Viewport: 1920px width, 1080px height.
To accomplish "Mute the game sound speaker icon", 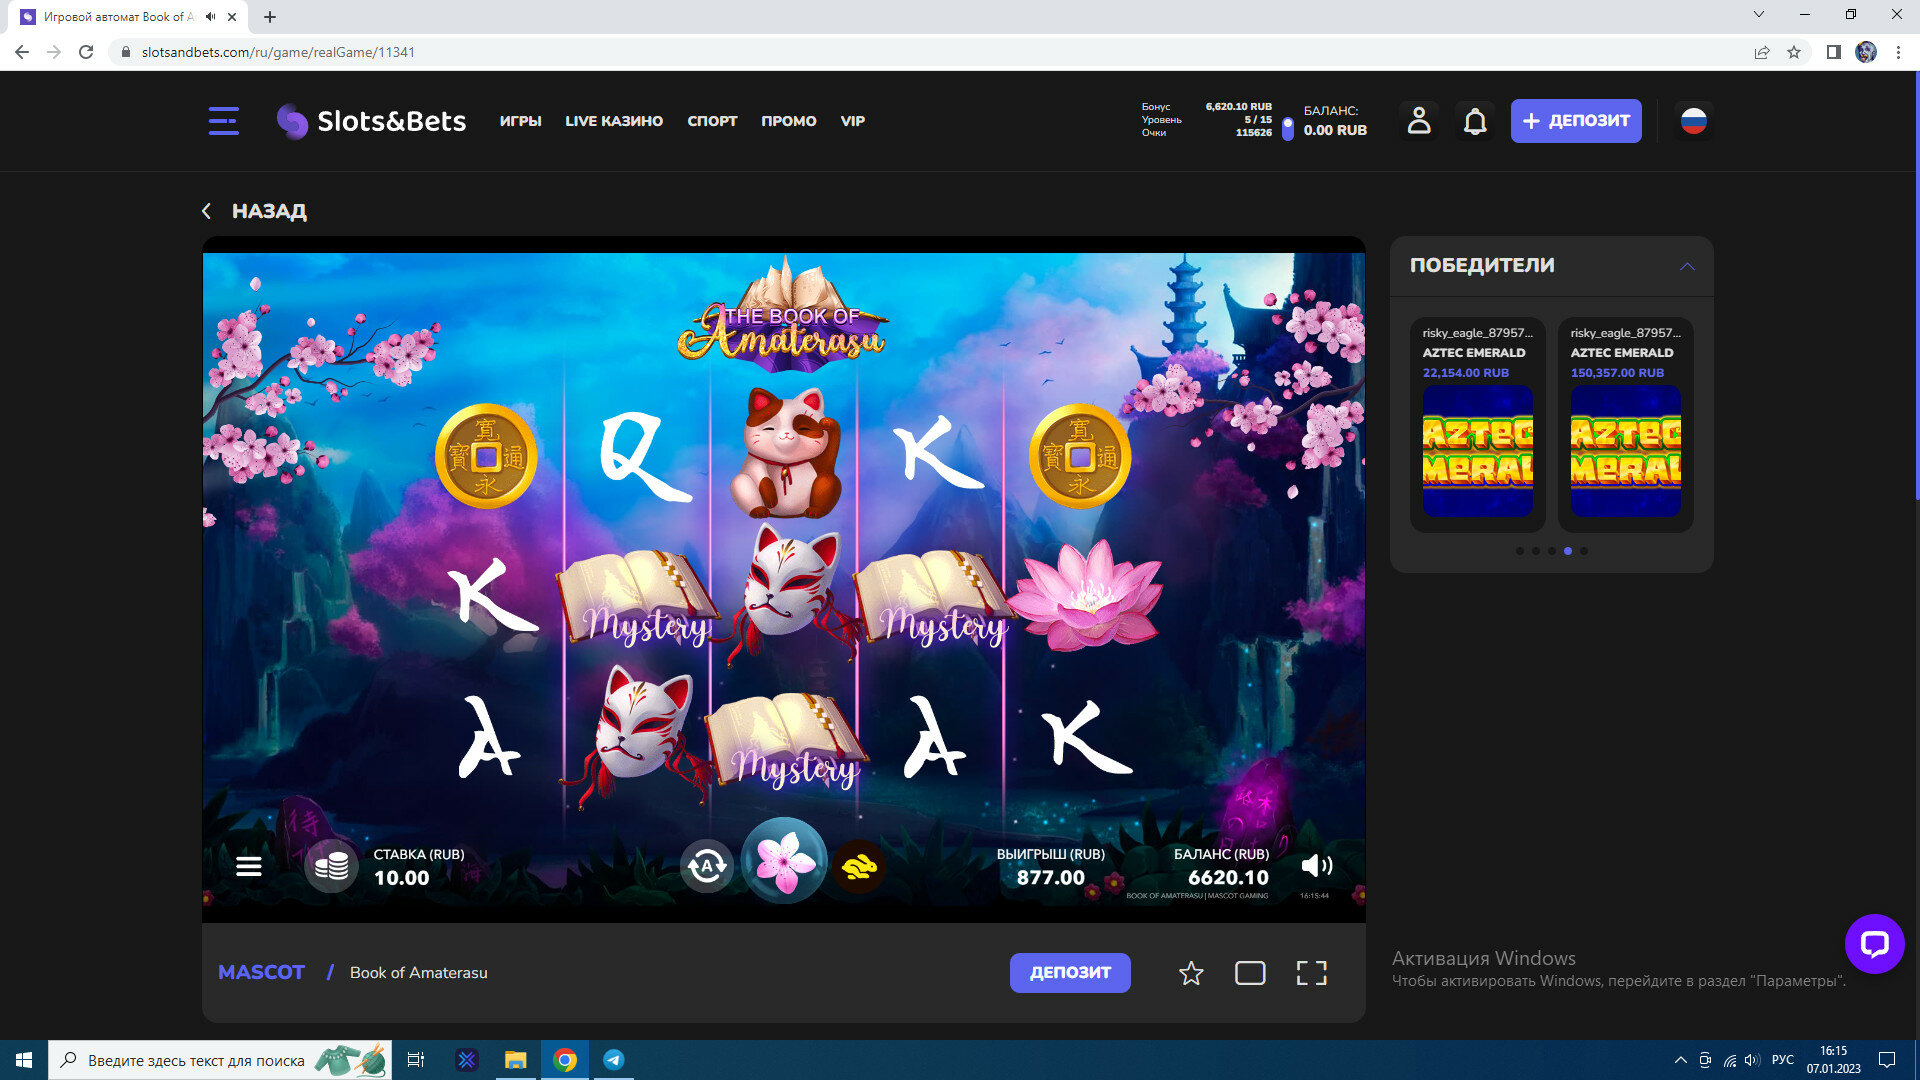I will (x=1316, y=866).
